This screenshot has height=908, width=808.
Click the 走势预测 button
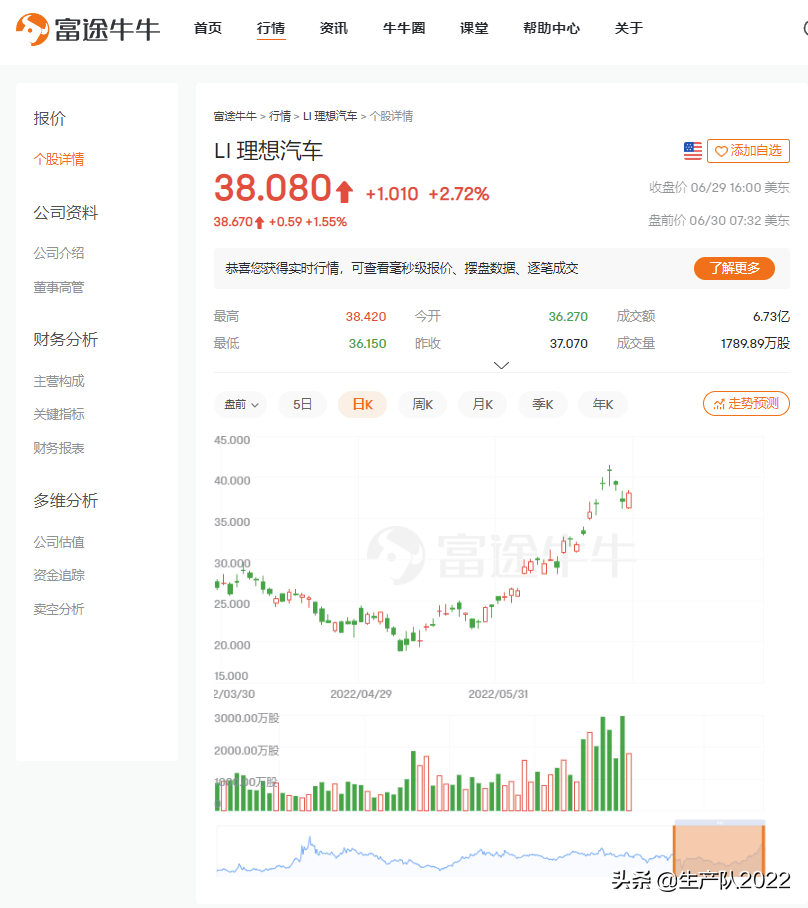click(746, 404)
